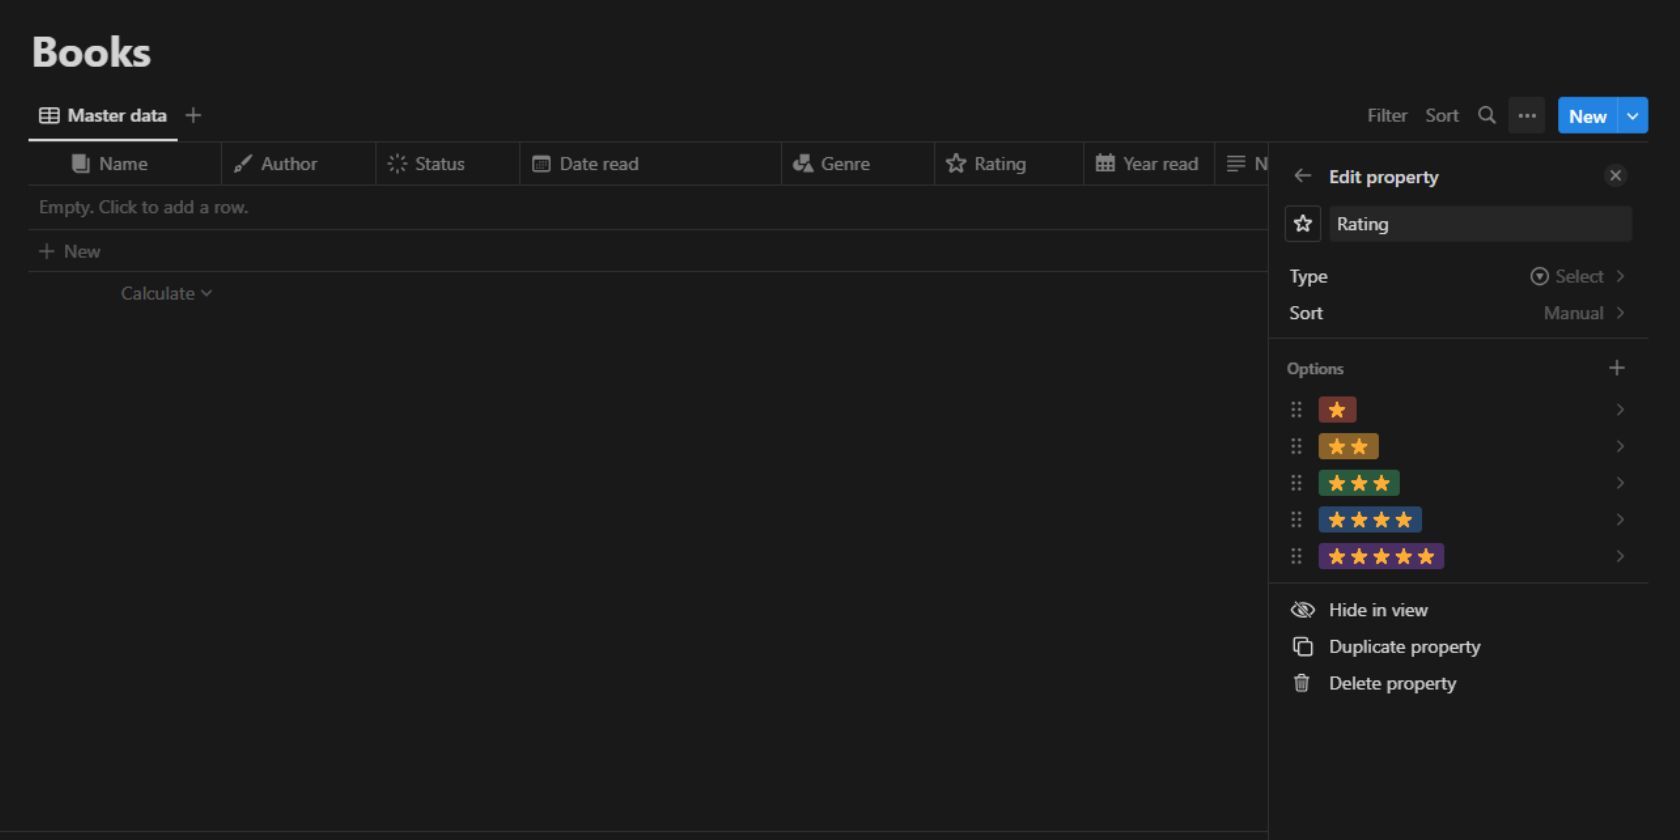
Task: Click the Delete property trash icon
Action: click(x=1302, y=683)
